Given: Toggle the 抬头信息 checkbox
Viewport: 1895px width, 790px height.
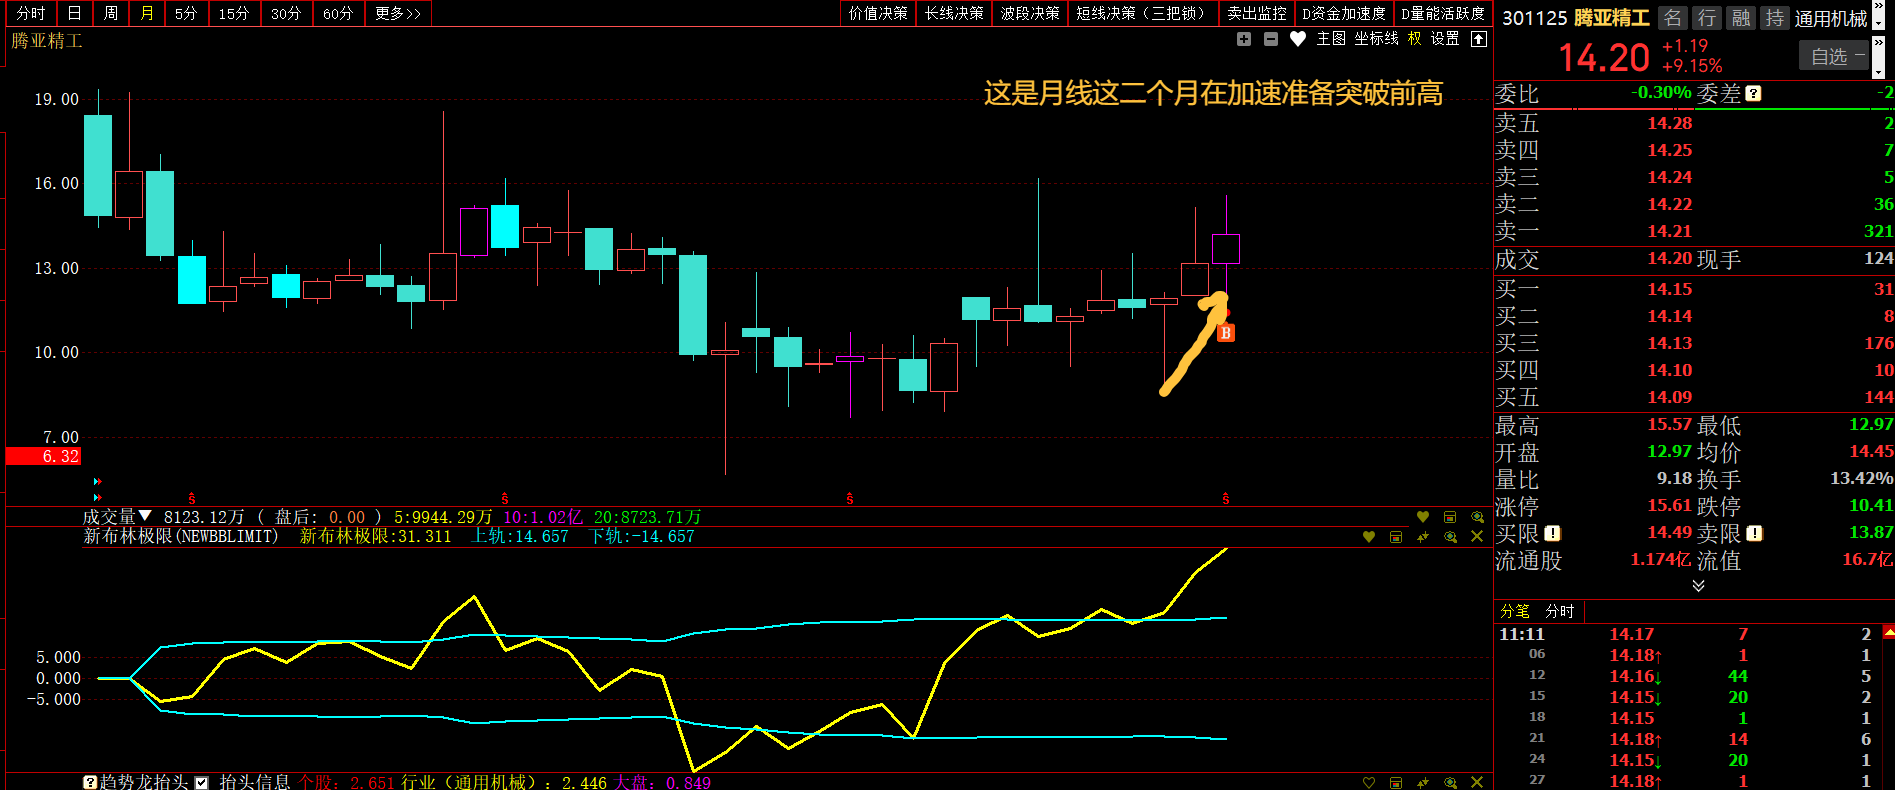Looking at the screenshot, I should 202,782.
